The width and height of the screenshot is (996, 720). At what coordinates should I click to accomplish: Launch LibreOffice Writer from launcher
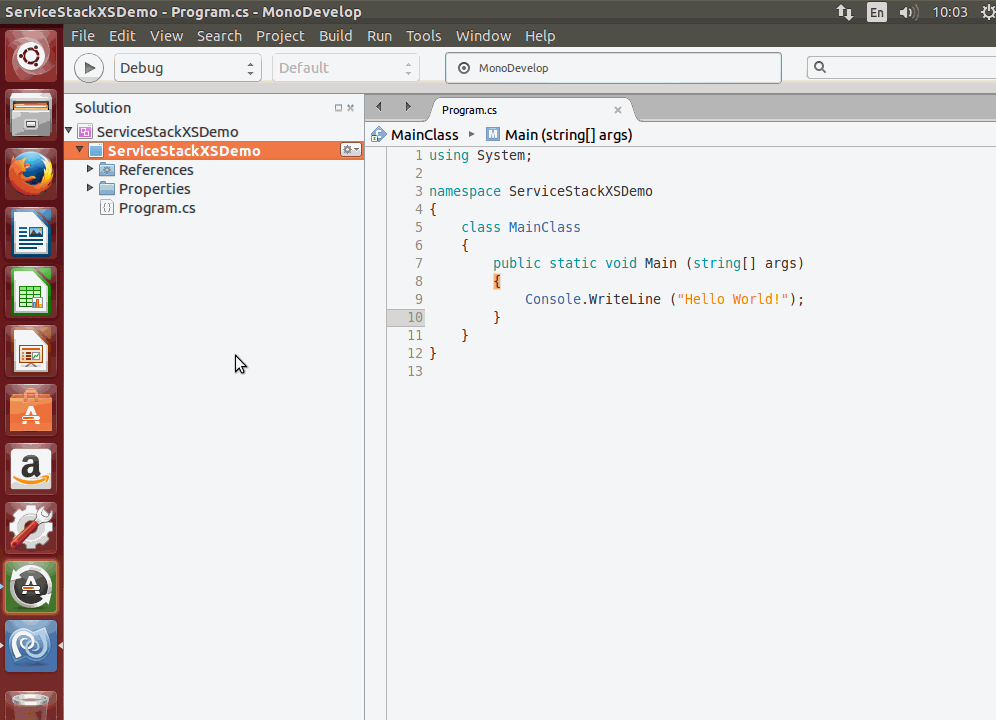click(31, 233)
